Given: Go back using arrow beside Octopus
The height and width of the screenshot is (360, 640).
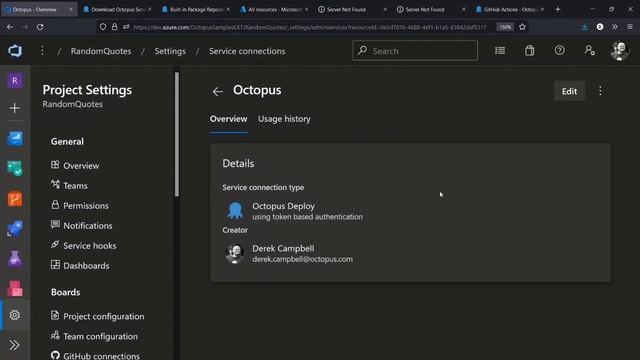Looking at the screenshot, I should (218, 91).
